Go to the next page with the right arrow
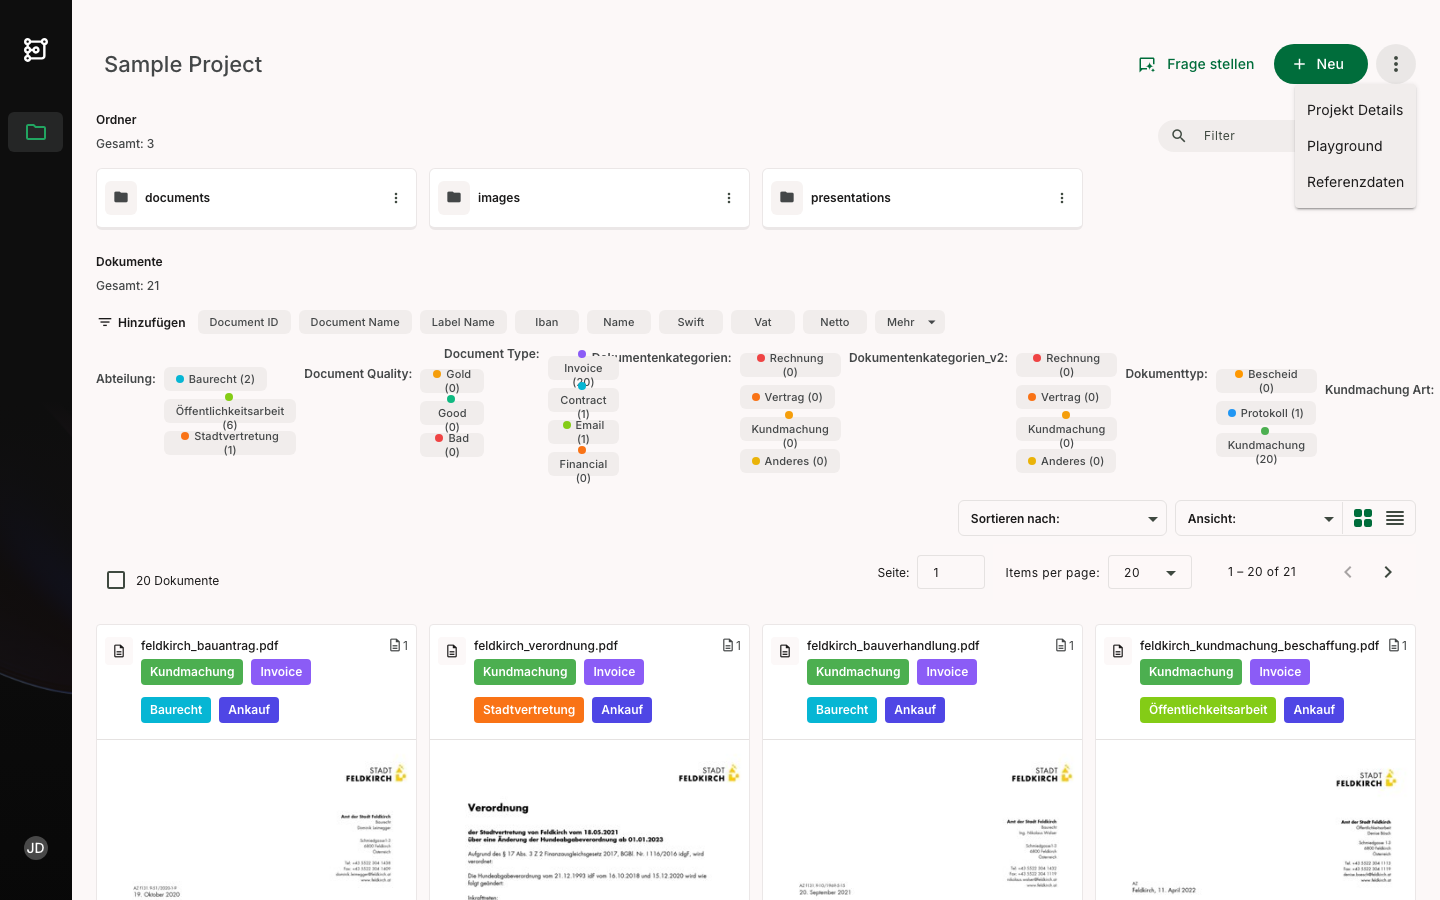 (x=1388, y=572)
